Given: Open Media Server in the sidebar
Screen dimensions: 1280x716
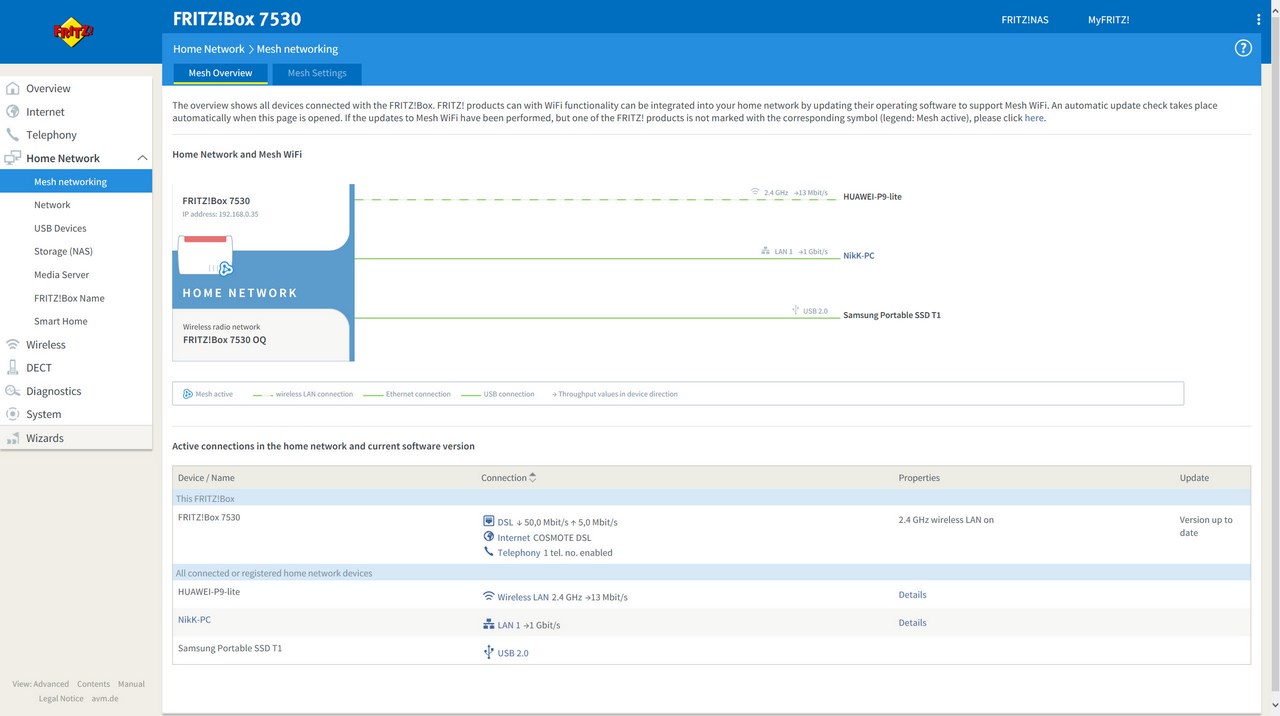Looking at the screenshot, I should 61,275.
